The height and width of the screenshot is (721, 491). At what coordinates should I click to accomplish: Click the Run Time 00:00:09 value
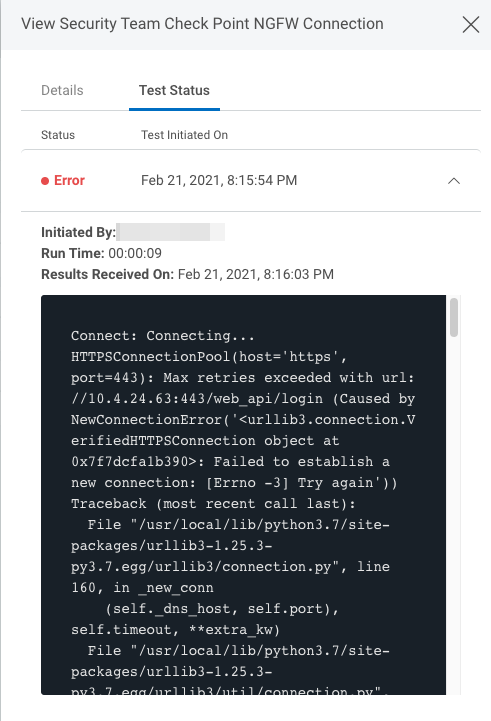coord(135,253)
